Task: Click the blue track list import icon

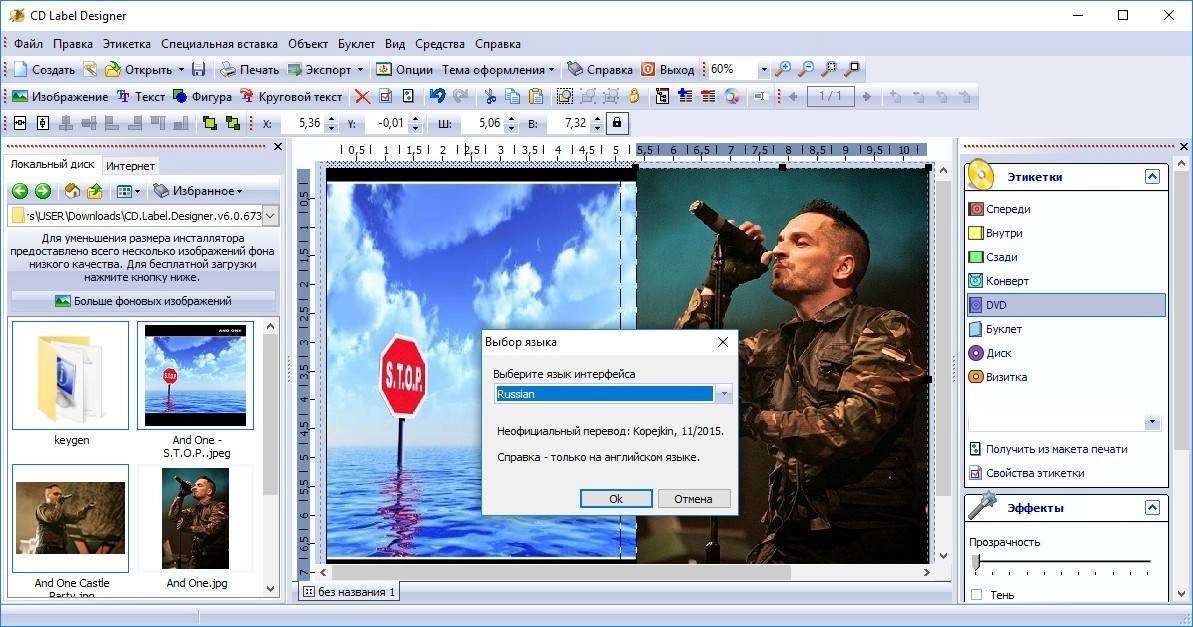Action: pos(686,97)
